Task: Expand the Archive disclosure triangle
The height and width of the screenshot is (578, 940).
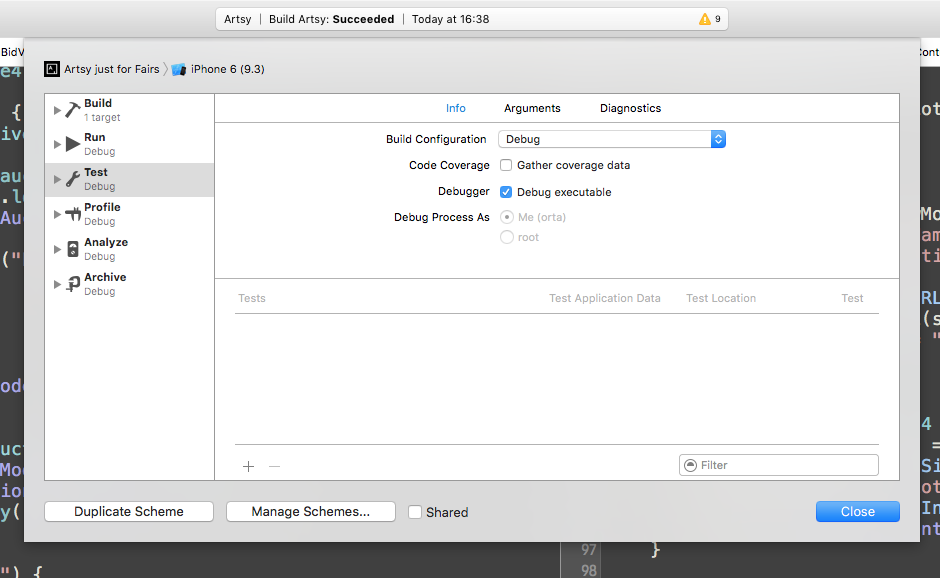Action: (57, 284)
